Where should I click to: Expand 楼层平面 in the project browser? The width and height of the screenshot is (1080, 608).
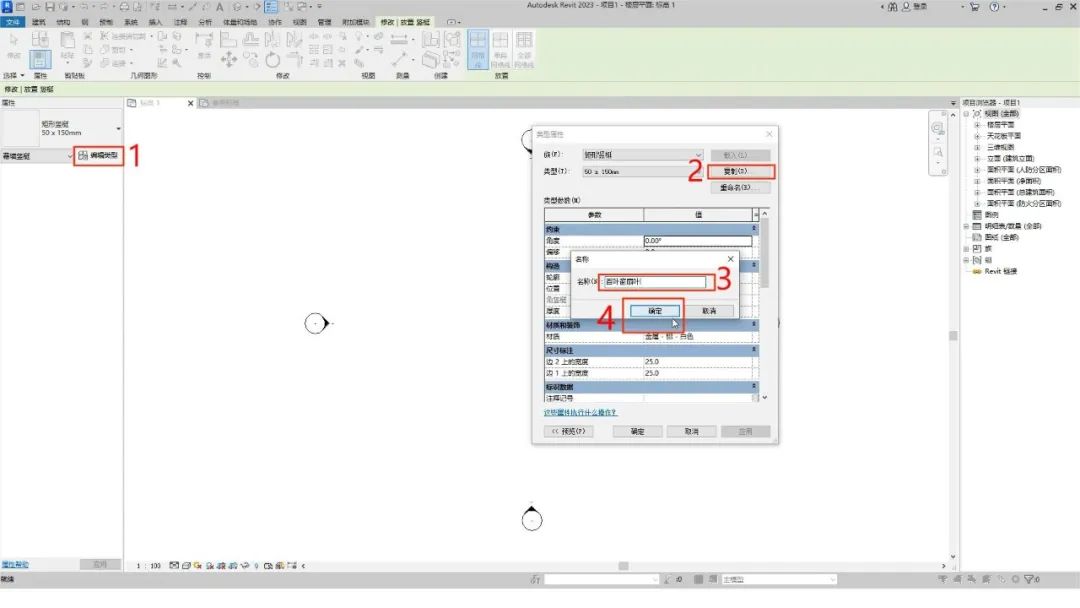[977, 125]
